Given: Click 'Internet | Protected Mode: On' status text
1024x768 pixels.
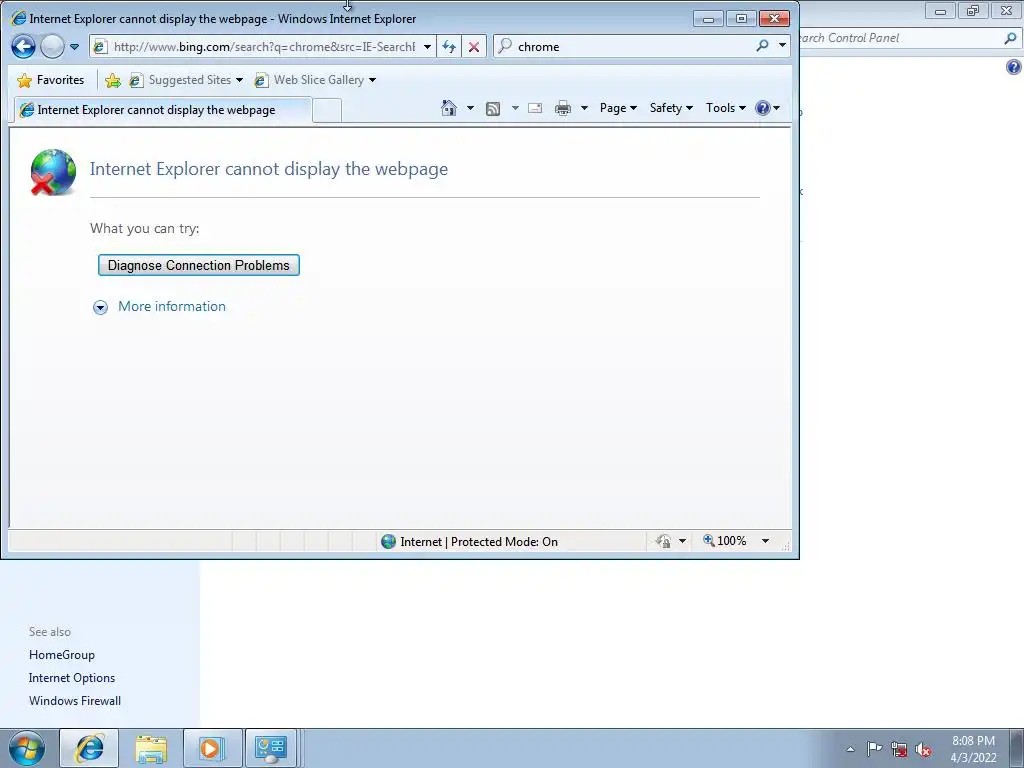Looking at the screenshot, I should coord(479,541).
